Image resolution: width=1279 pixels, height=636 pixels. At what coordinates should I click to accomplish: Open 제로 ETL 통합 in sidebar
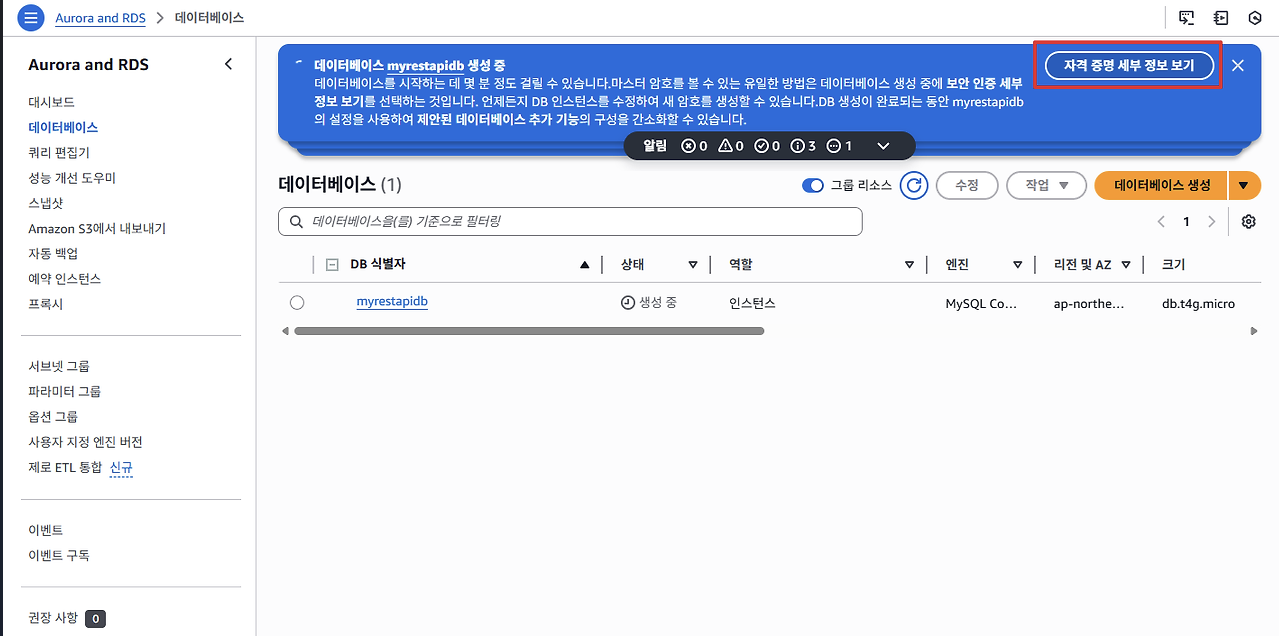[x=65, y=467]
